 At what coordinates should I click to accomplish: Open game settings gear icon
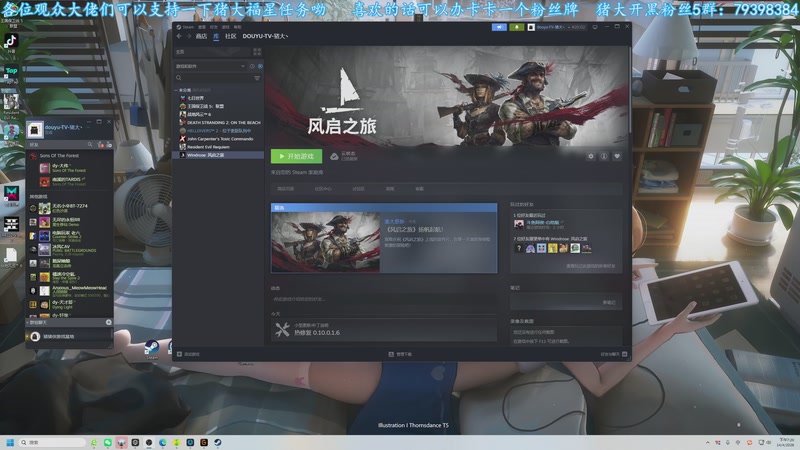[x=590, y=156]
